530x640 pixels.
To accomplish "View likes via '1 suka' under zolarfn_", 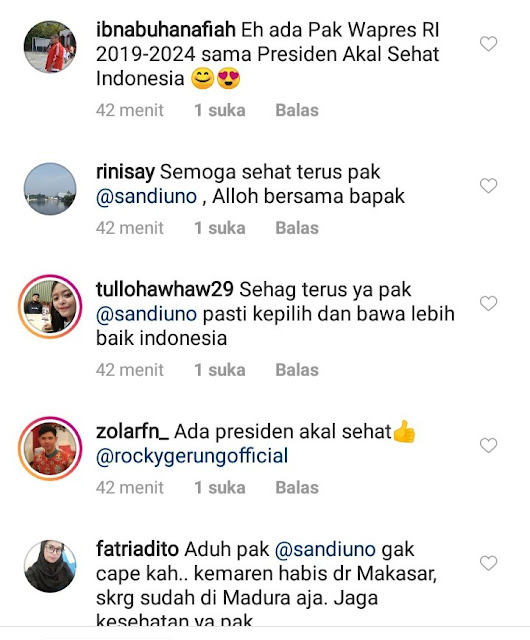I will coord(220,487).
